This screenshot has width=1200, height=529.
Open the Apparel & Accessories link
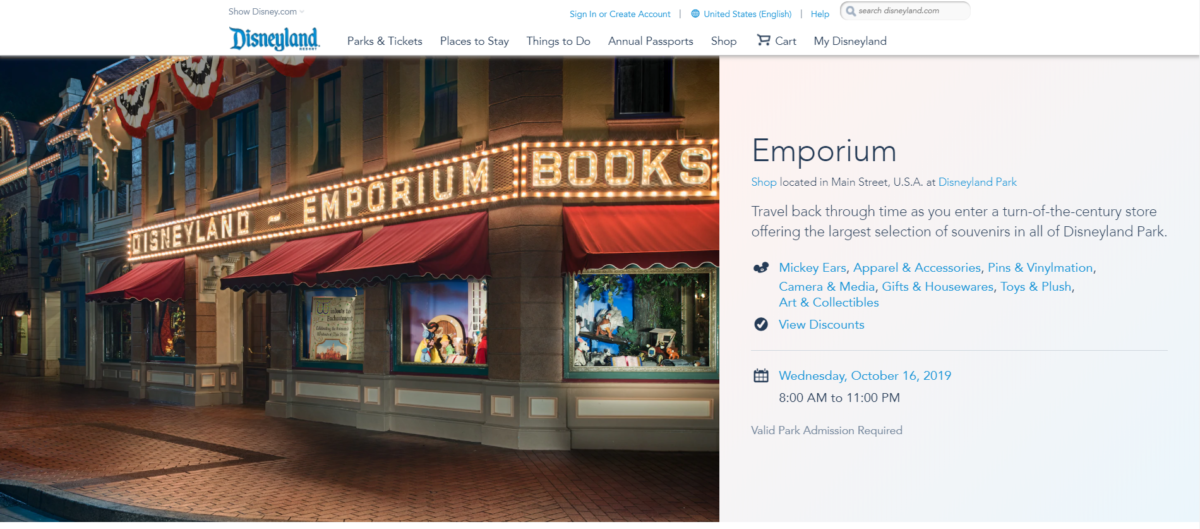[916, 268]
